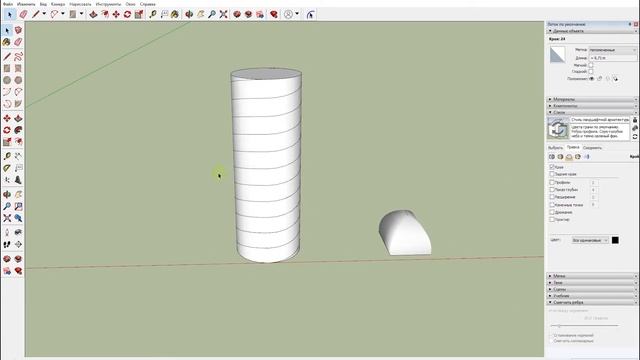This screenshot has height=360, width=640.
Task: Enable the 'Профили' profiles checkbox
Action: click(x=552, y=182)
